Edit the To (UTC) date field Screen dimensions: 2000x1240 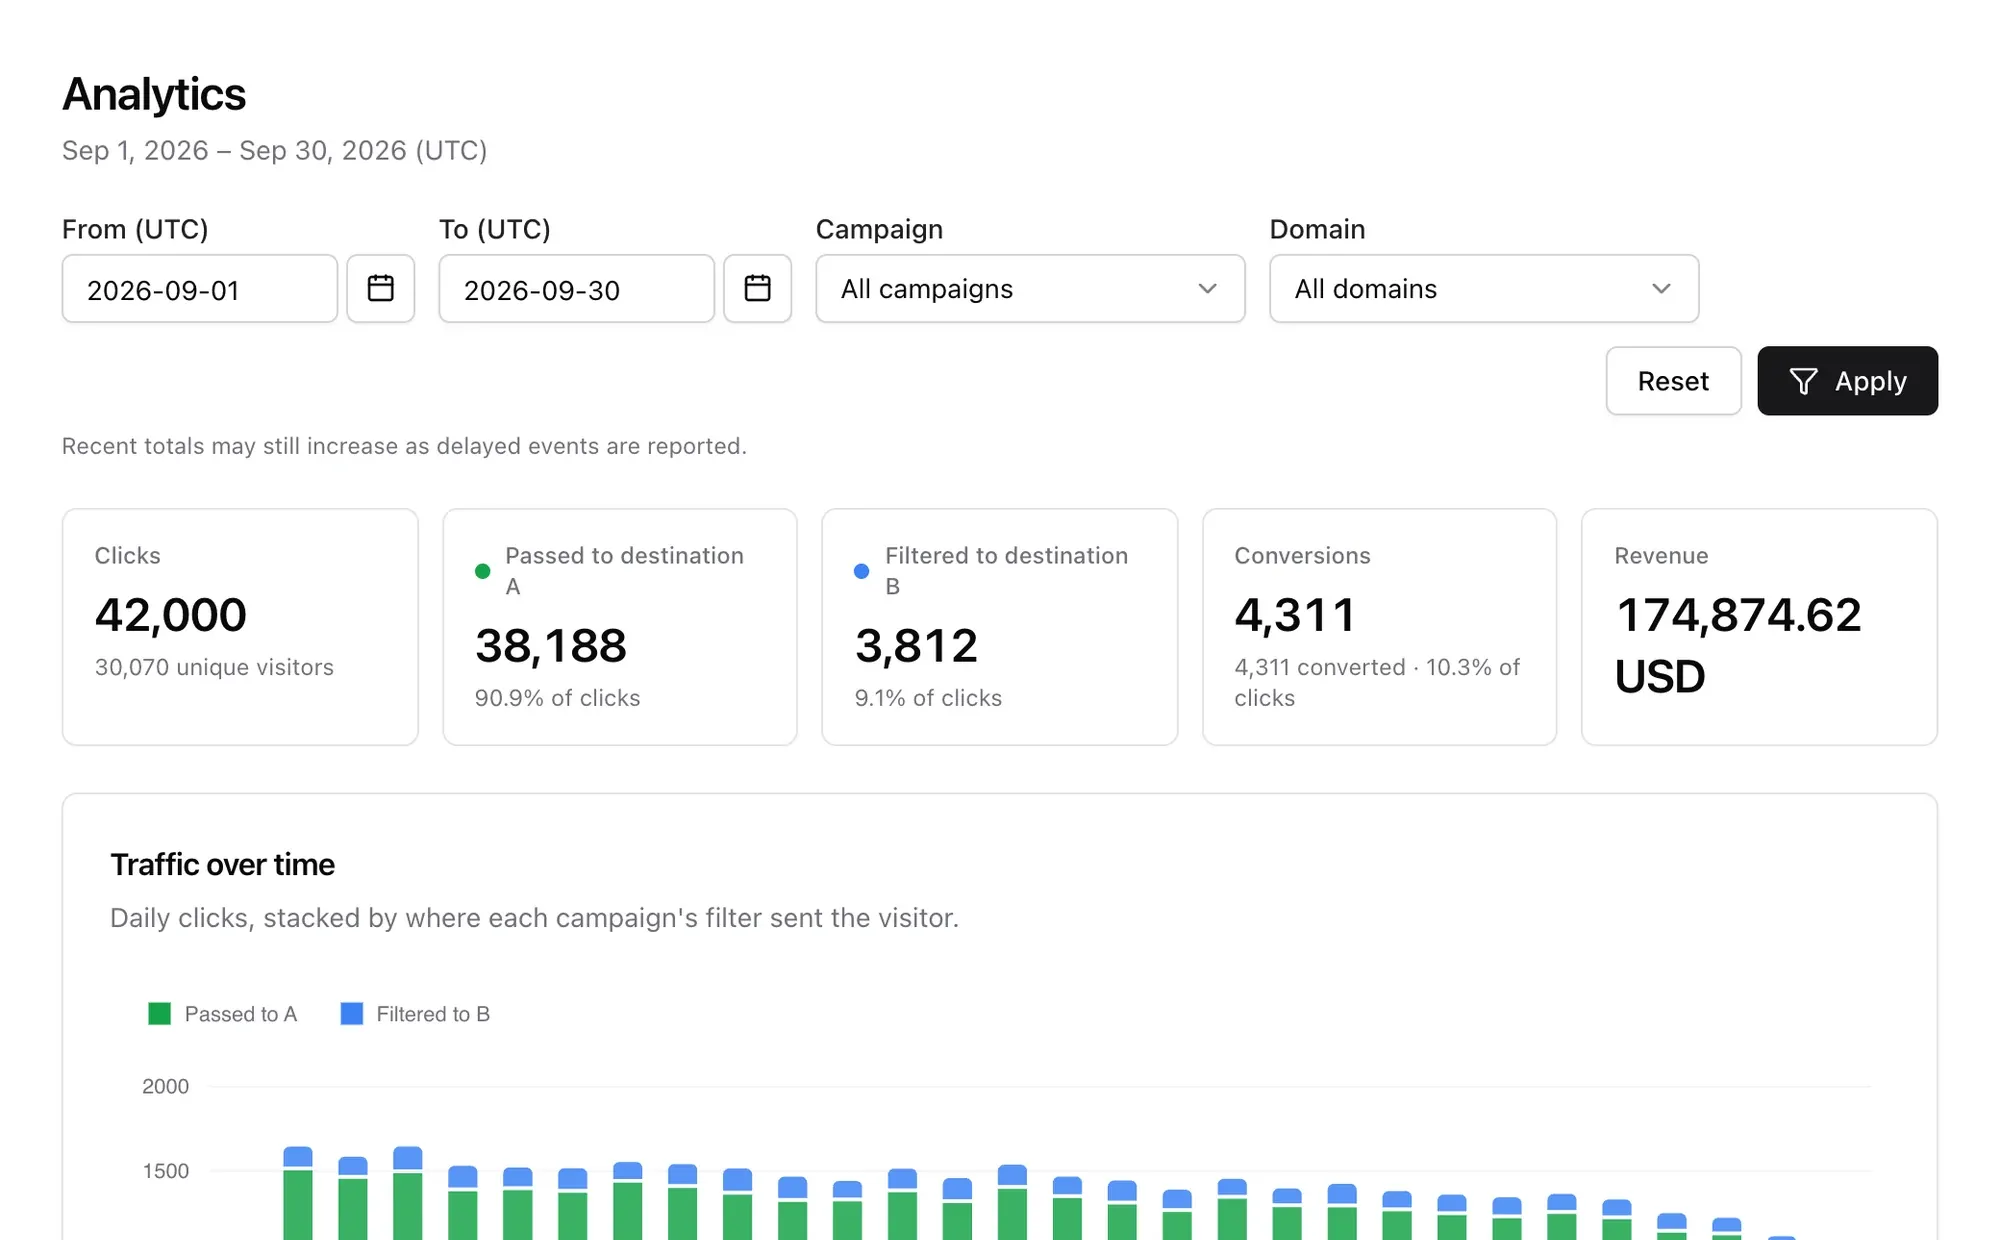point(577,288)
